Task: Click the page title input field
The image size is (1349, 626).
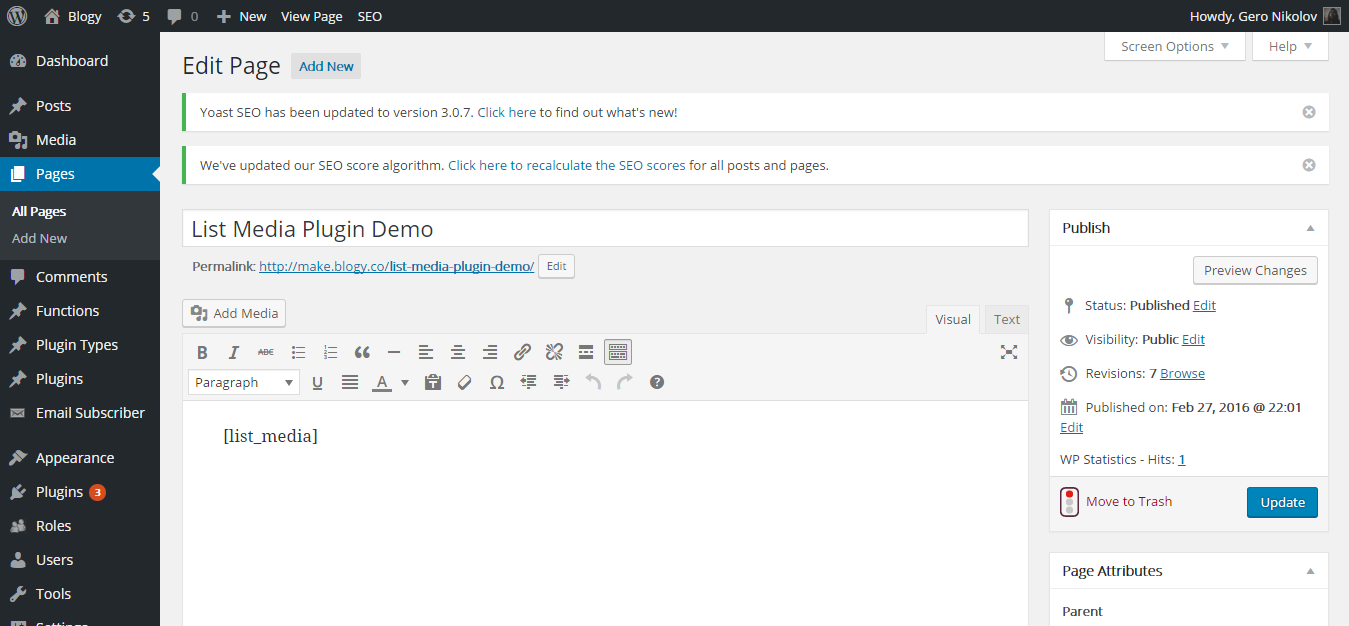Action: tap(605, 229)
